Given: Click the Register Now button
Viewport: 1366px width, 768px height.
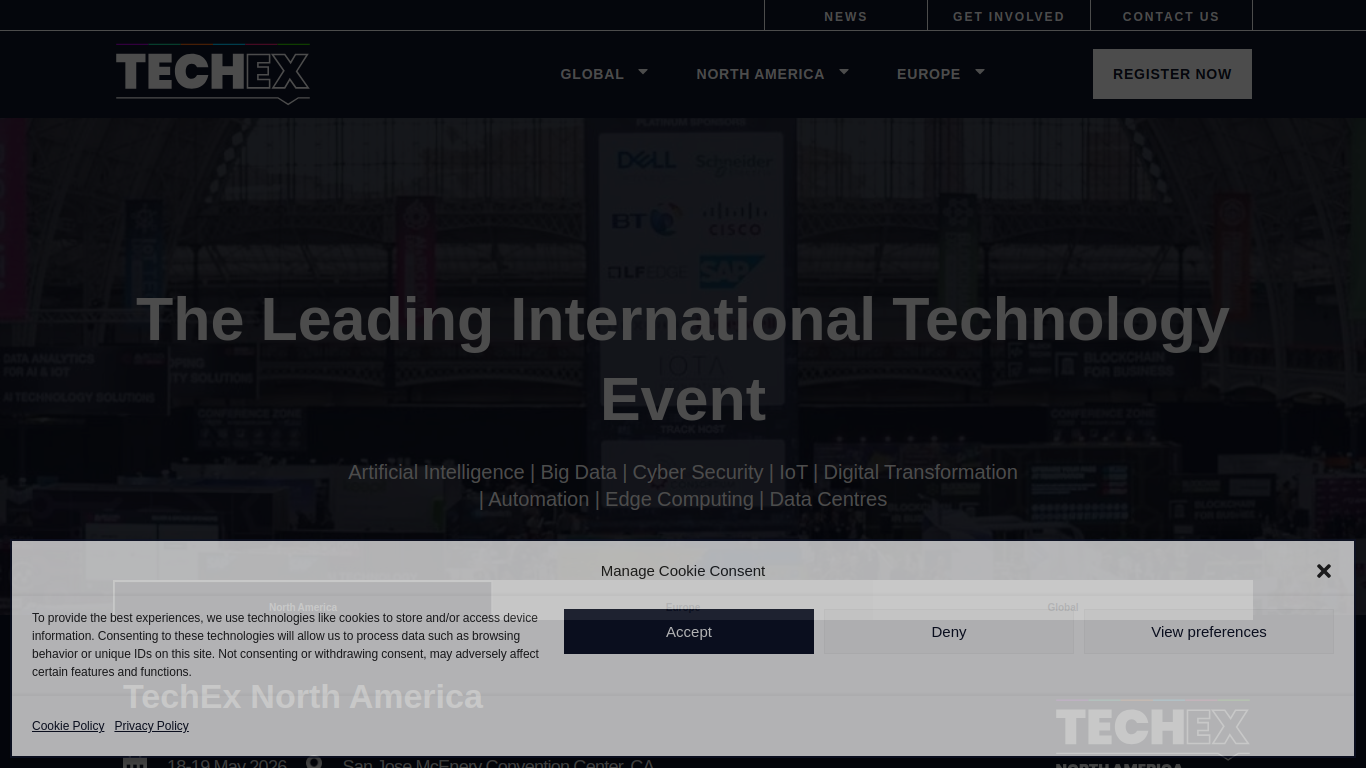Looking at the screenshot, I should pos(1172,74).
